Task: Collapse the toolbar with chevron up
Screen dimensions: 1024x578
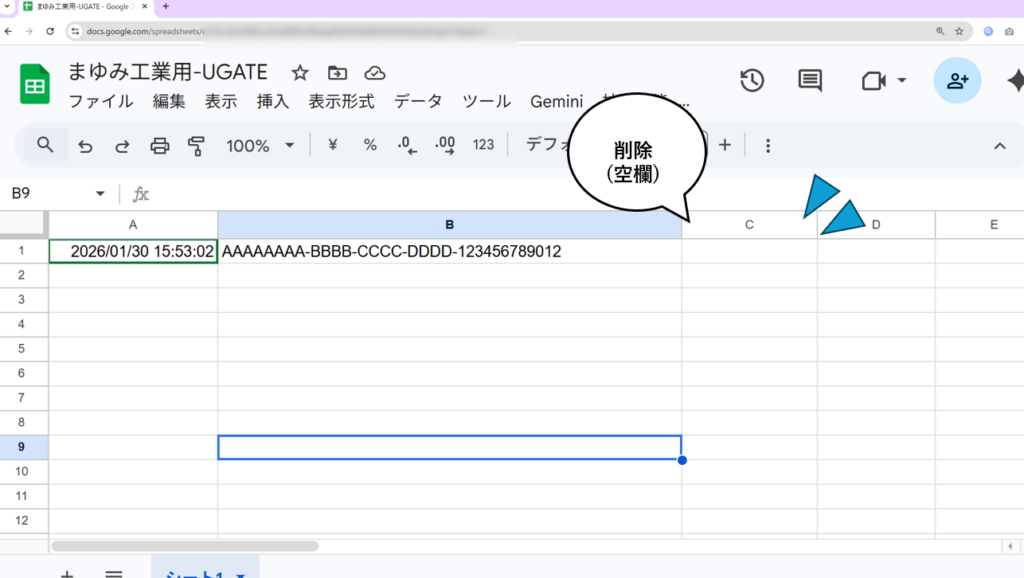Action: [999, 146]
